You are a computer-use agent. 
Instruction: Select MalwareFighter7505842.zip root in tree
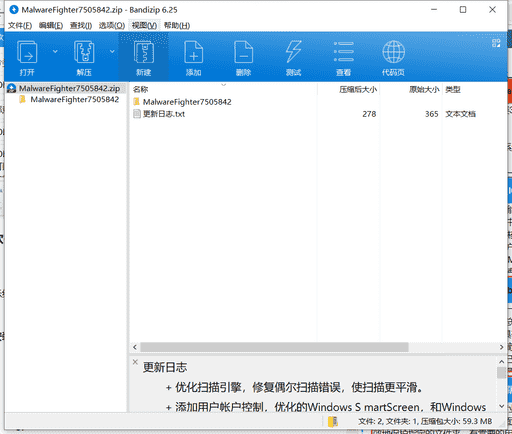pos(70,88)
